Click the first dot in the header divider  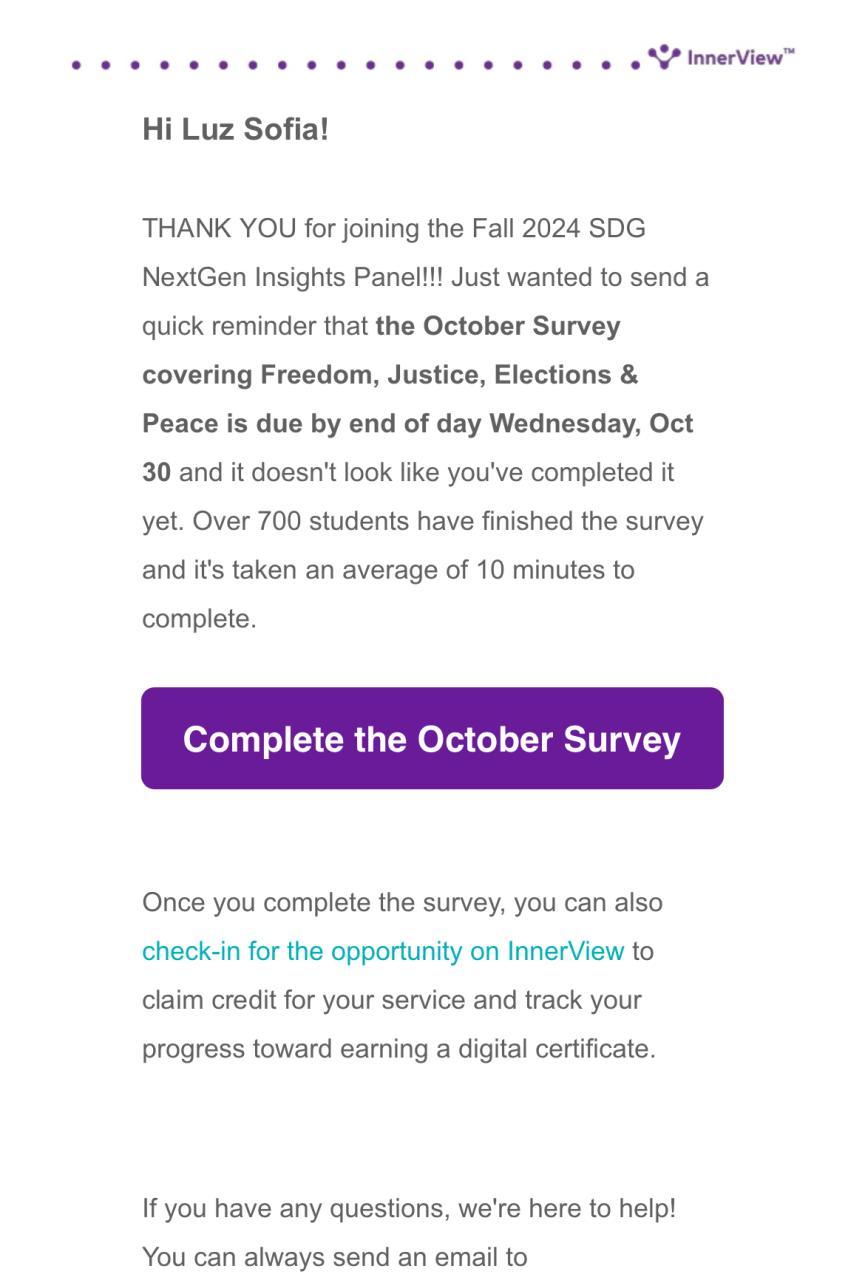pos(77,65)
